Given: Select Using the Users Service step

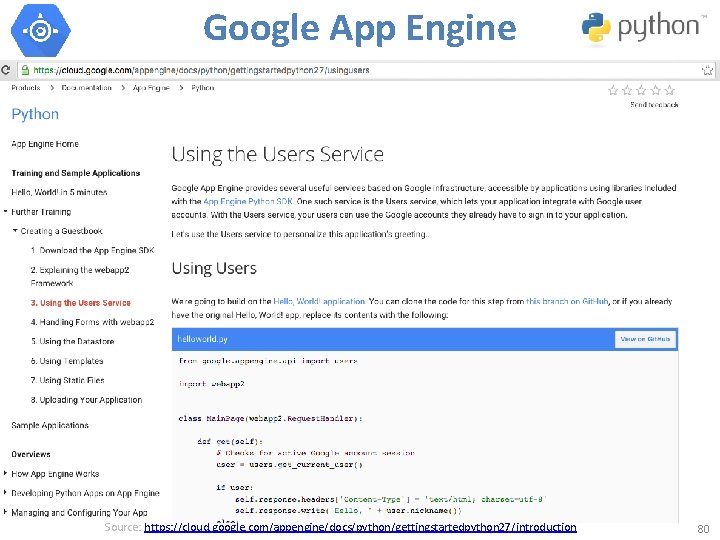Looking at the screenshot, I should (x=81, y=303).
